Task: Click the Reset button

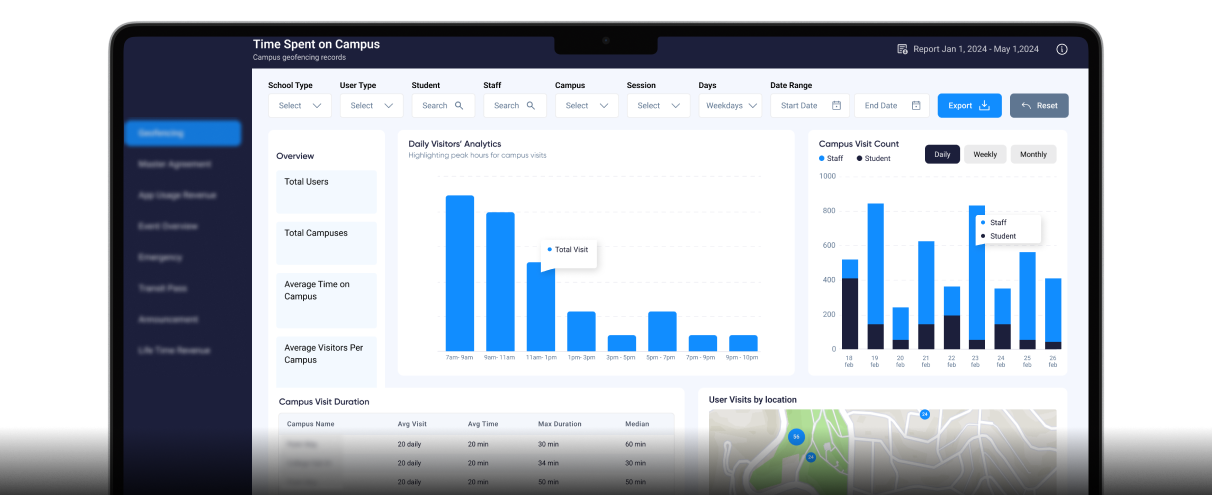Action: [1039, 105]
